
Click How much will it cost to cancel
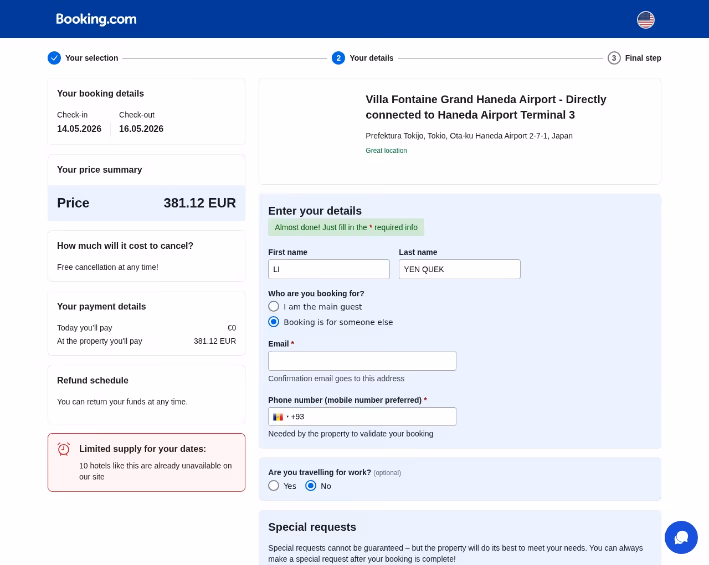125,246
